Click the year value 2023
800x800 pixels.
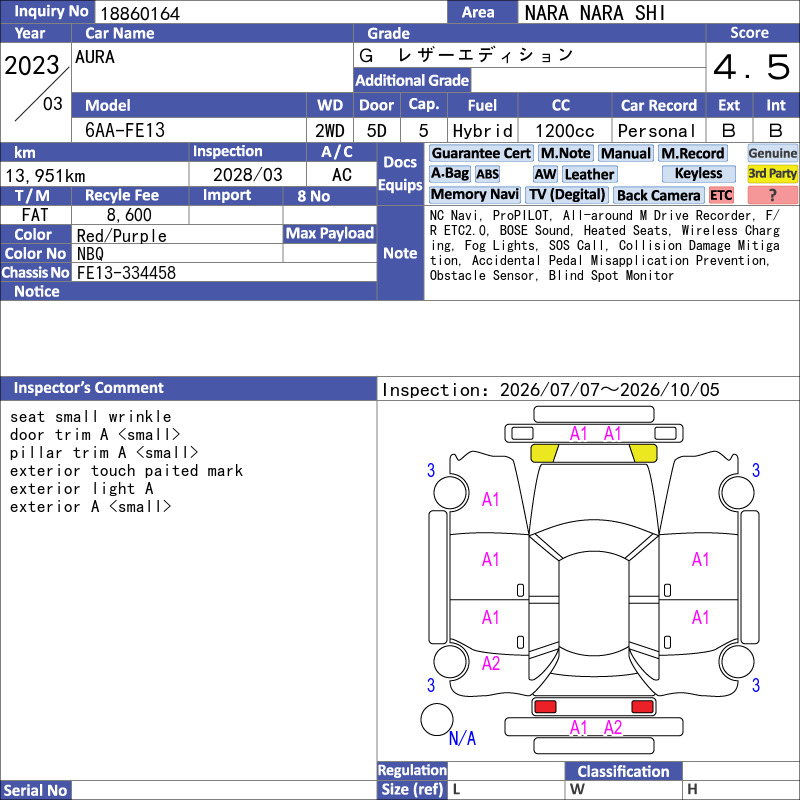[32, 65]
